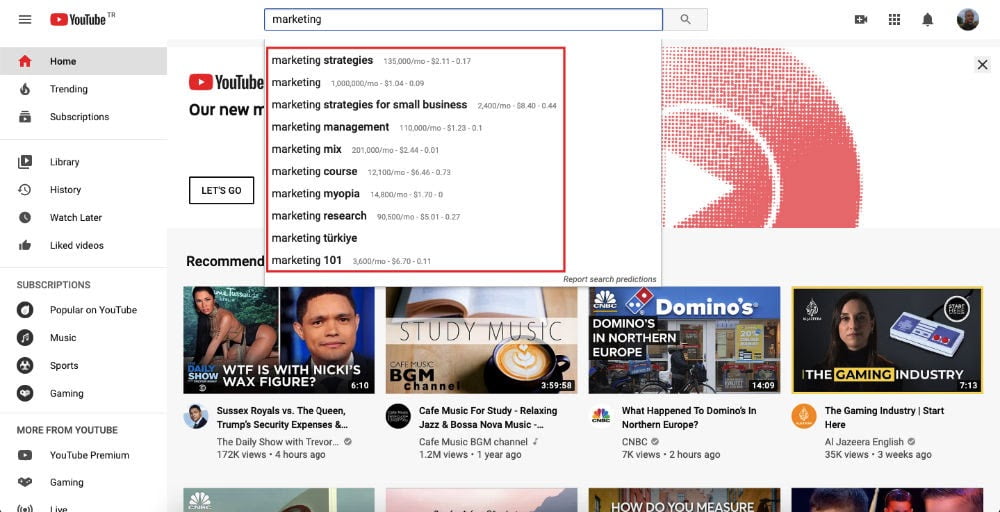Open Watch Later in the sidebar
This screenshot has height=512, width=1000.
pos(84,217)
